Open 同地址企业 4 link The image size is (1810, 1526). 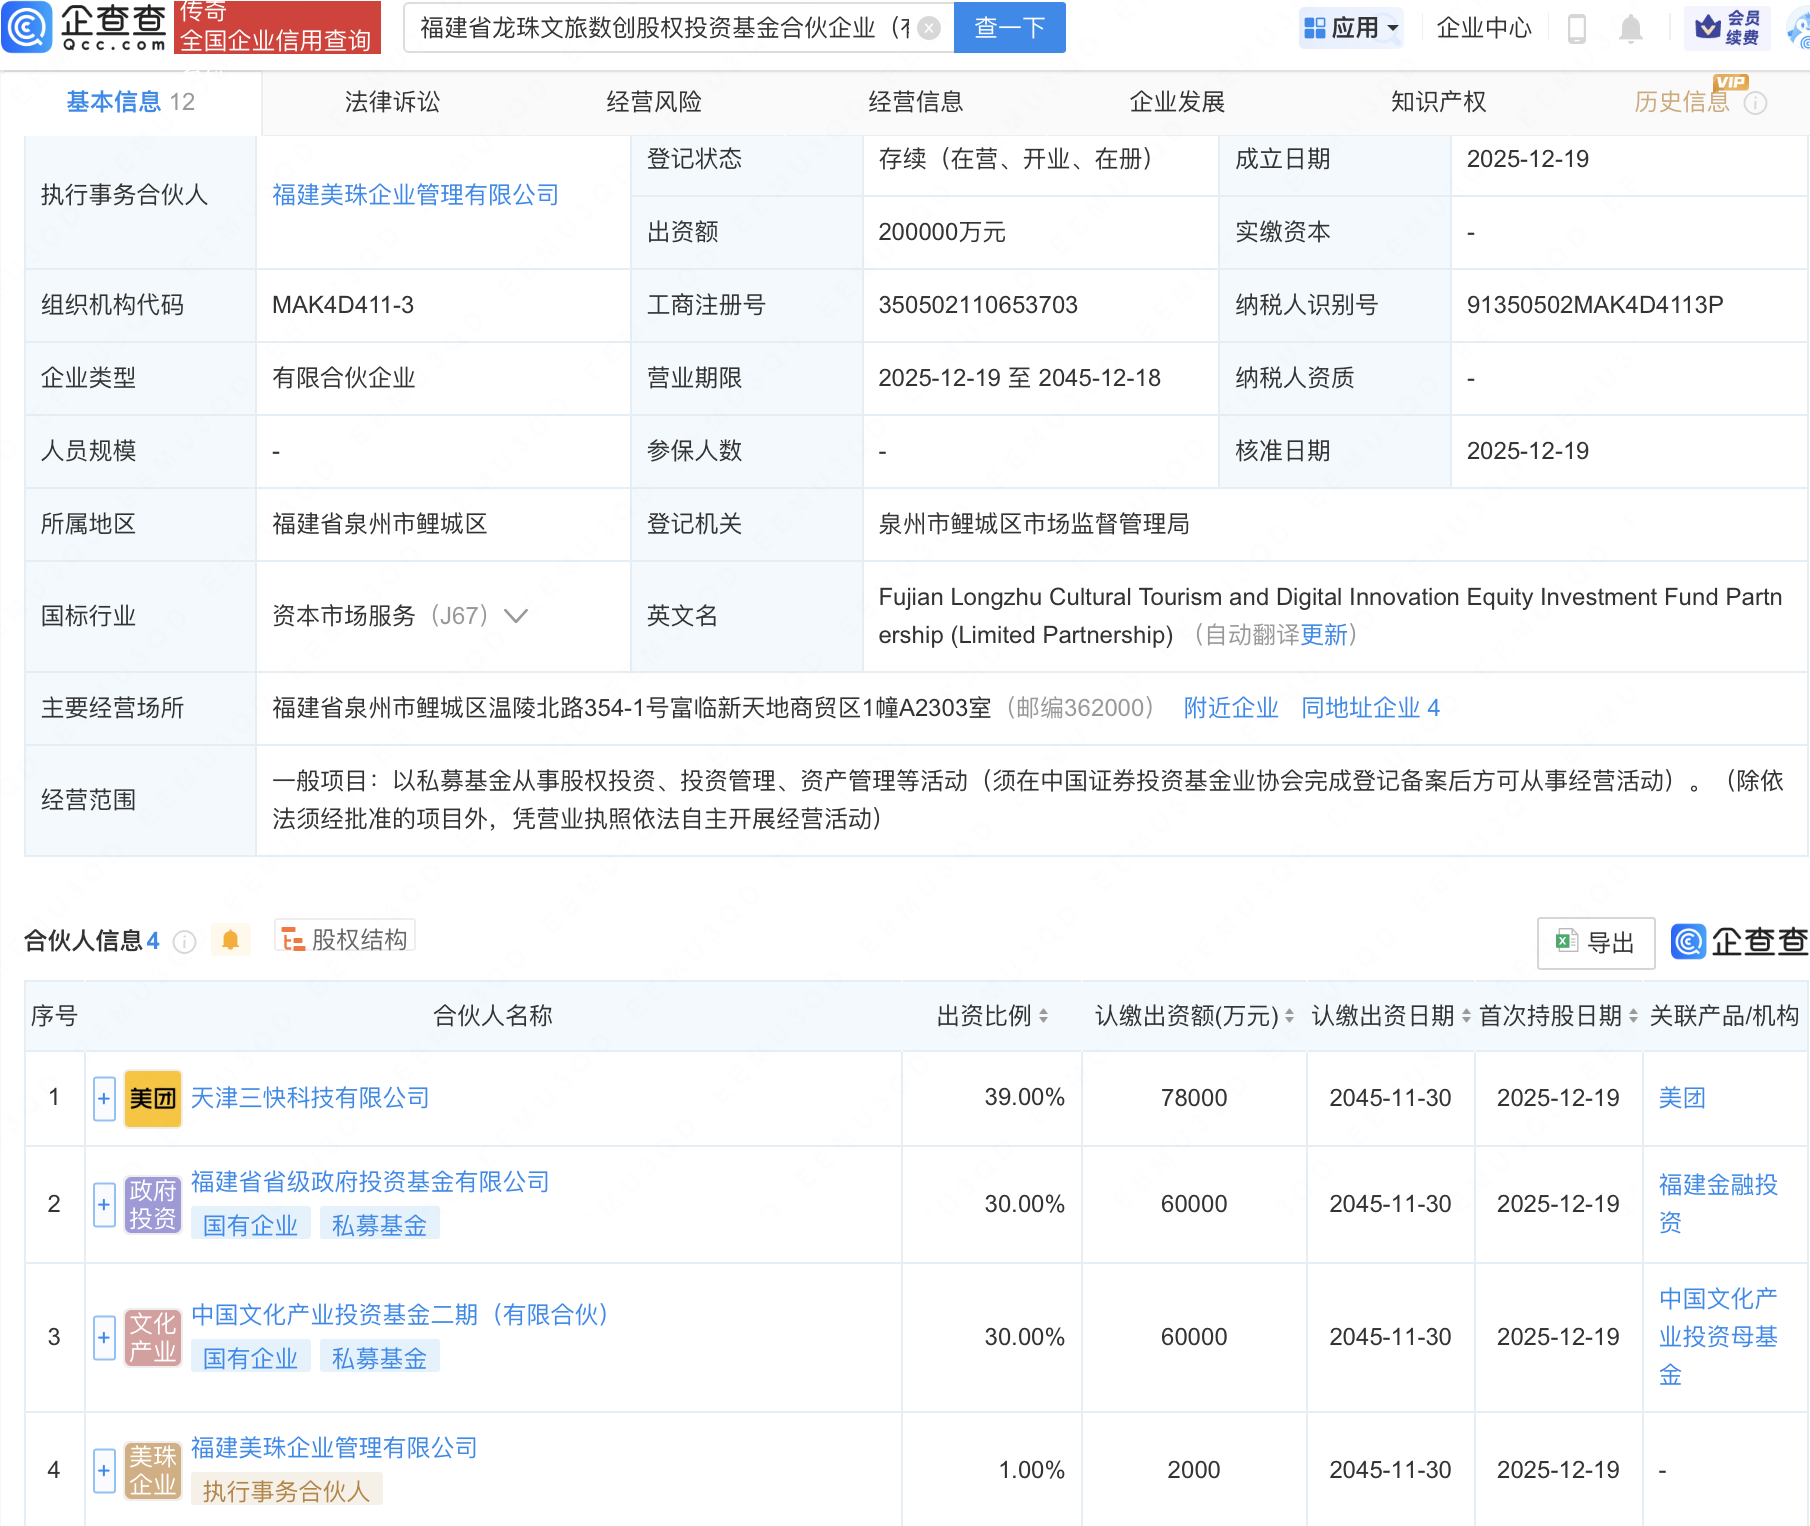click(x=1370, y=708)
